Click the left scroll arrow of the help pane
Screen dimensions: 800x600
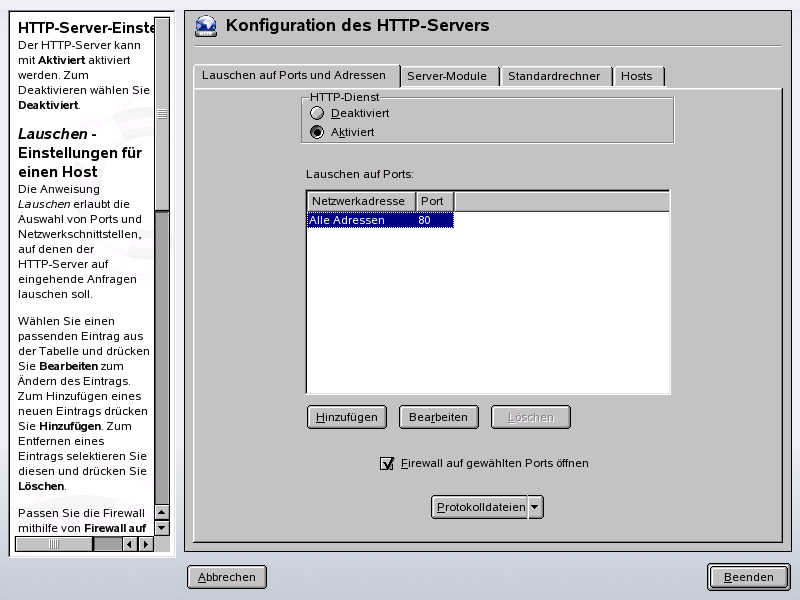click(127, 545)
